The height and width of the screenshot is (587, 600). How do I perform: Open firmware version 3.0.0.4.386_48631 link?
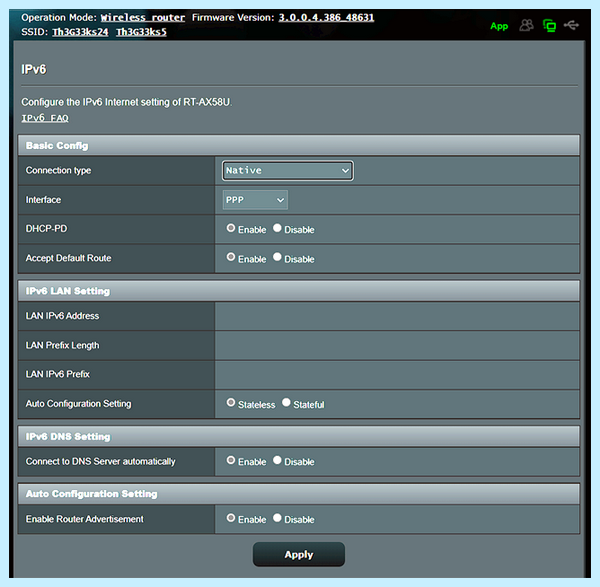[x=326, y=18]
